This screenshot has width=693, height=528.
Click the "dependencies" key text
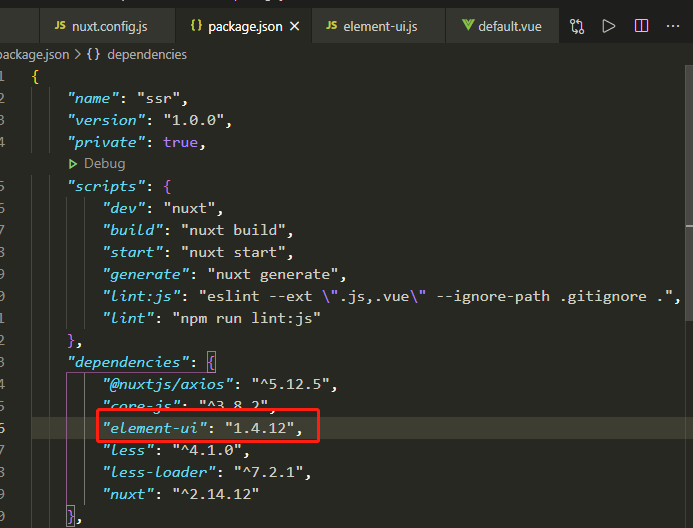coord(128,362)
